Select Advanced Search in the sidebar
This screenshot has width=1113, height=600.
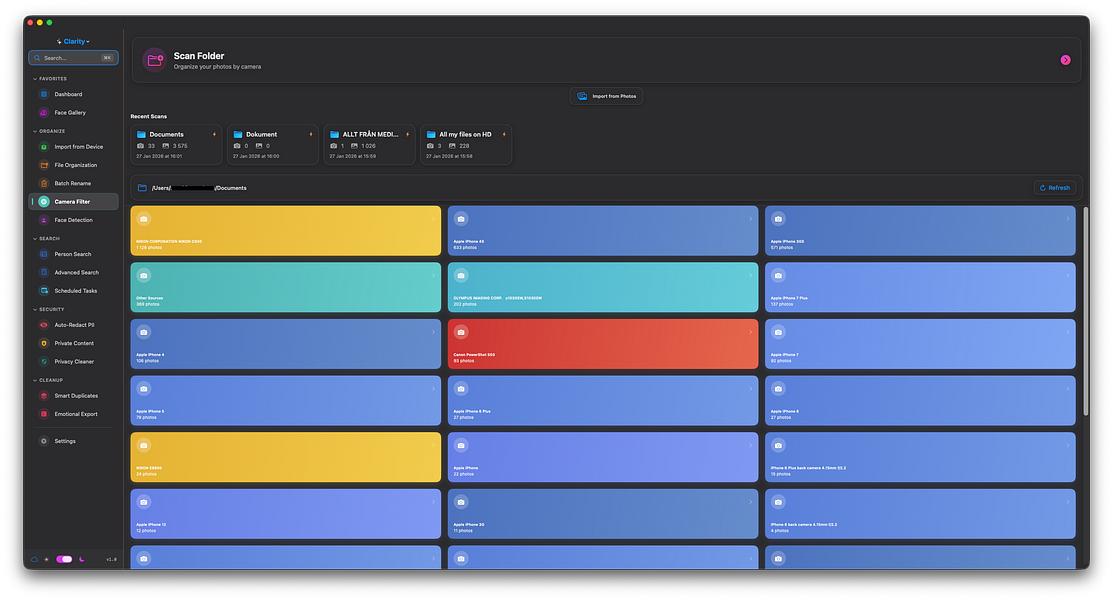pos(73,273)
